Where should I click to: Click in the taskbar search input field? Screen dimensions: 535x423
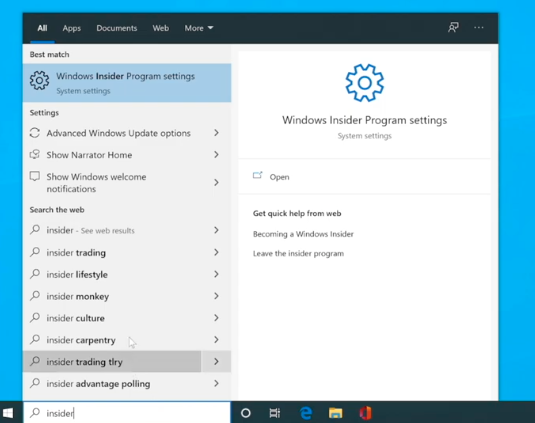(127, 413)
